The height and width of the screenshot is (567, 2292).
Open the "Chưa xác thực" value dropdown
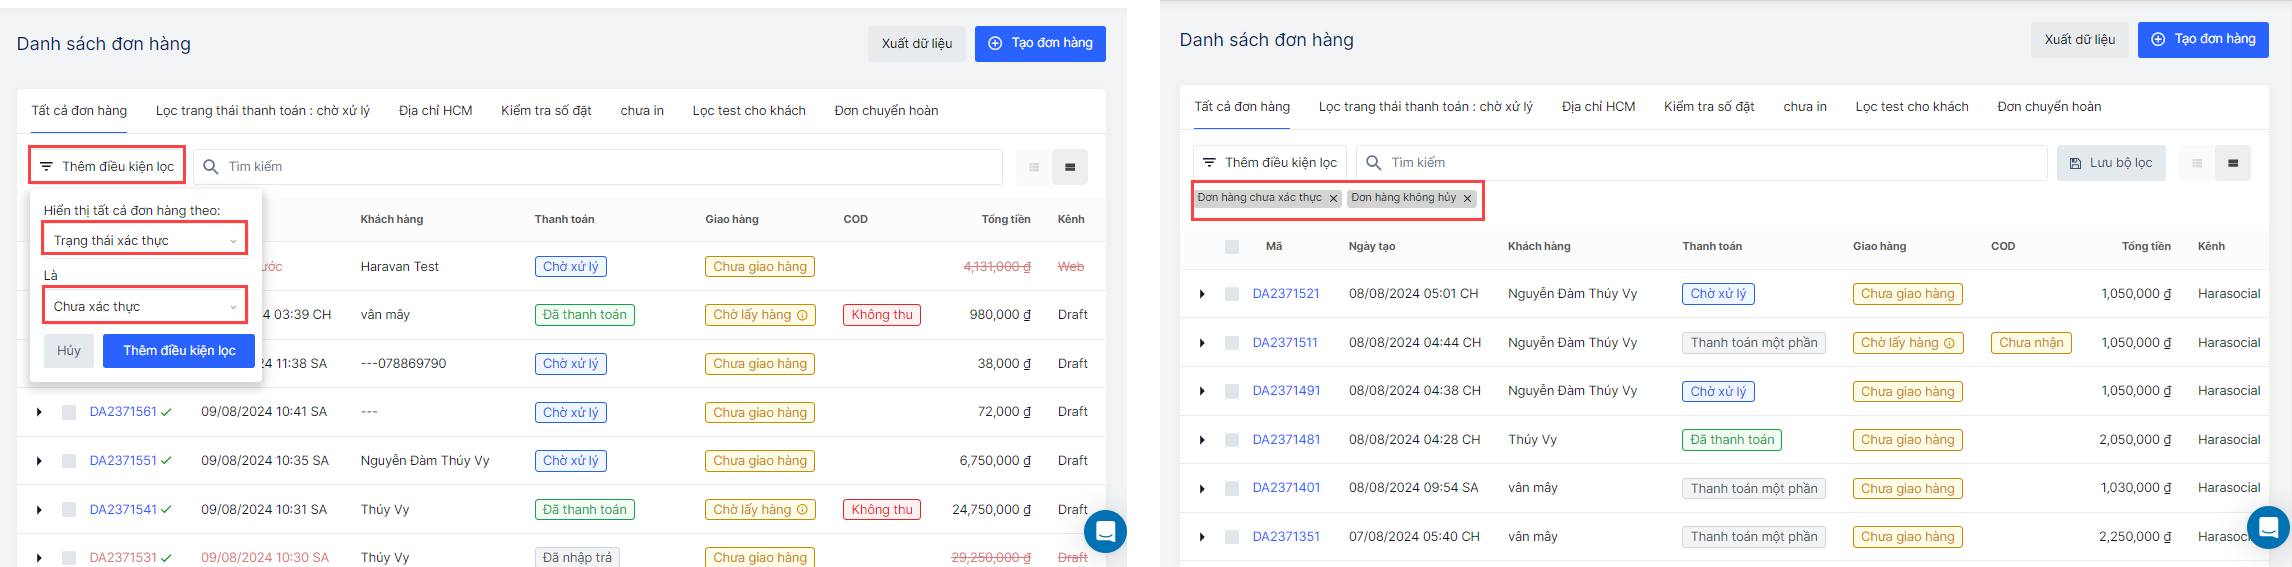(x=144, y=307)
